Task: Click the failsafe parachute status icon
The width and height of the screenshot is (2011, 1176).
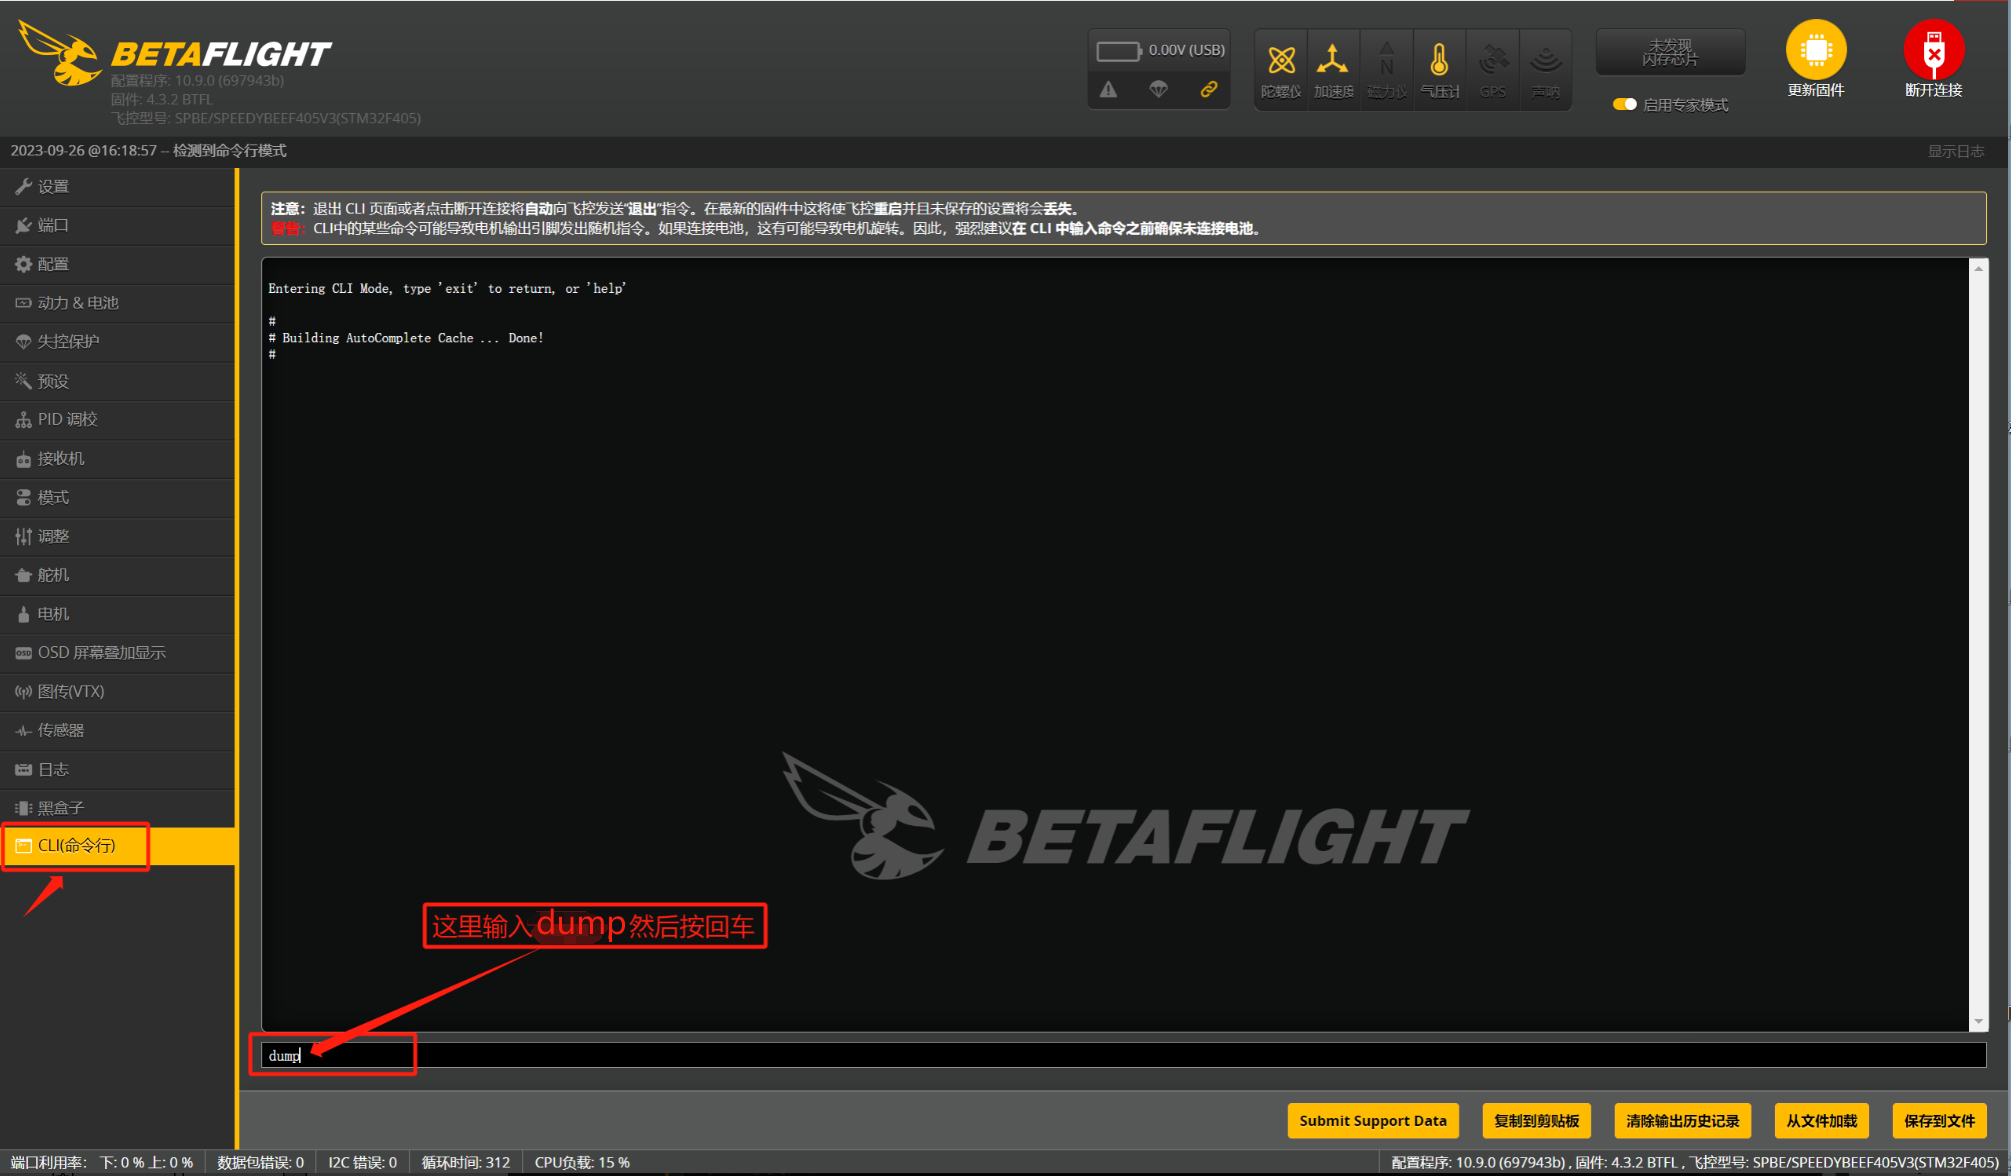Action: 1158,90
